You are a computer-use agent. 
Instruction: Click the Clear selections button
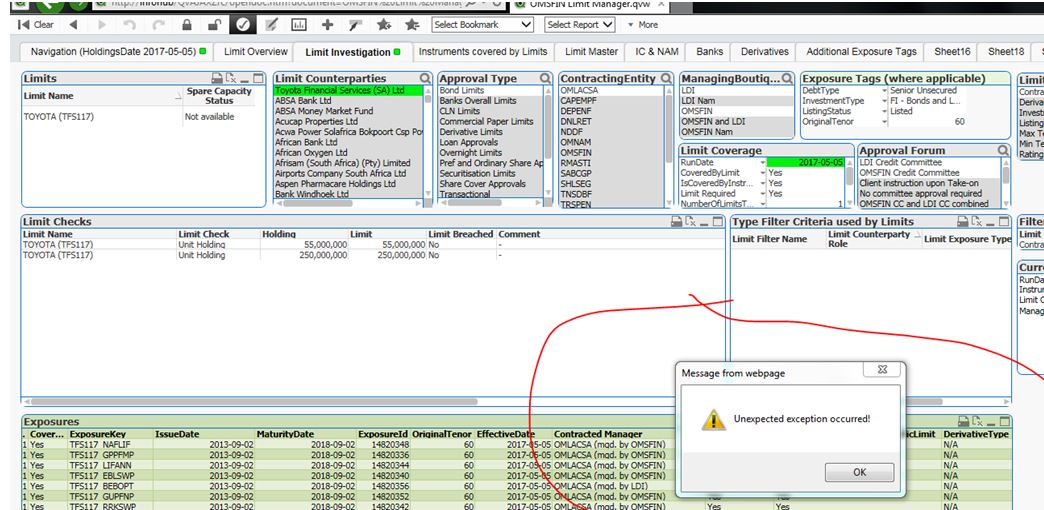[x=36, y=24]
